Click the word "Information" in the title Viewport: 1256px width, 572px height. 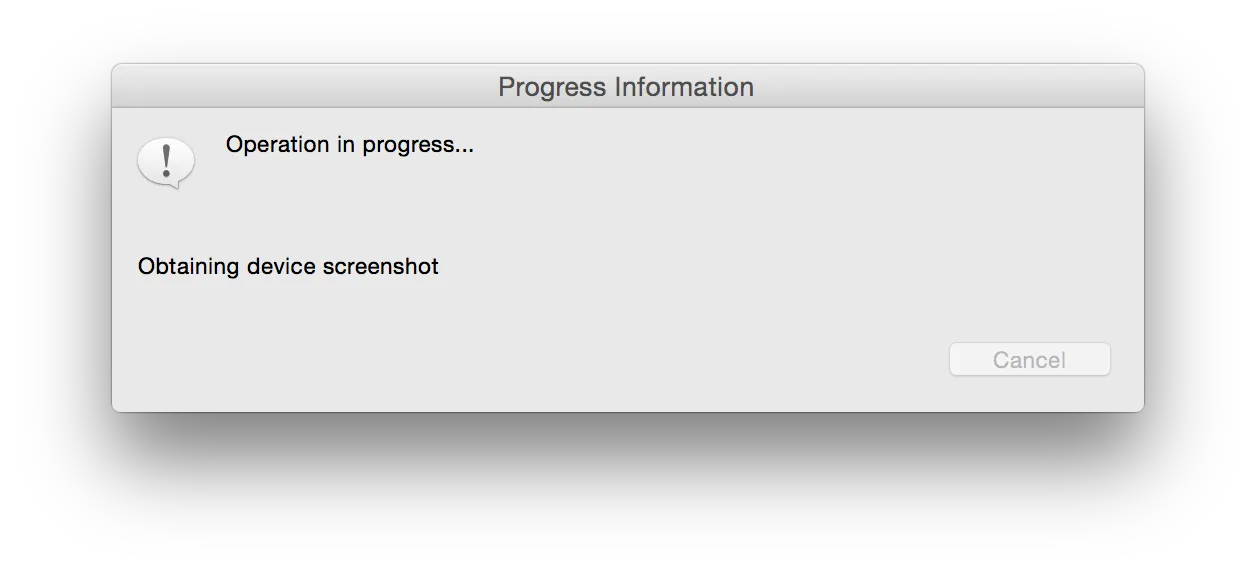click(684, 88)
